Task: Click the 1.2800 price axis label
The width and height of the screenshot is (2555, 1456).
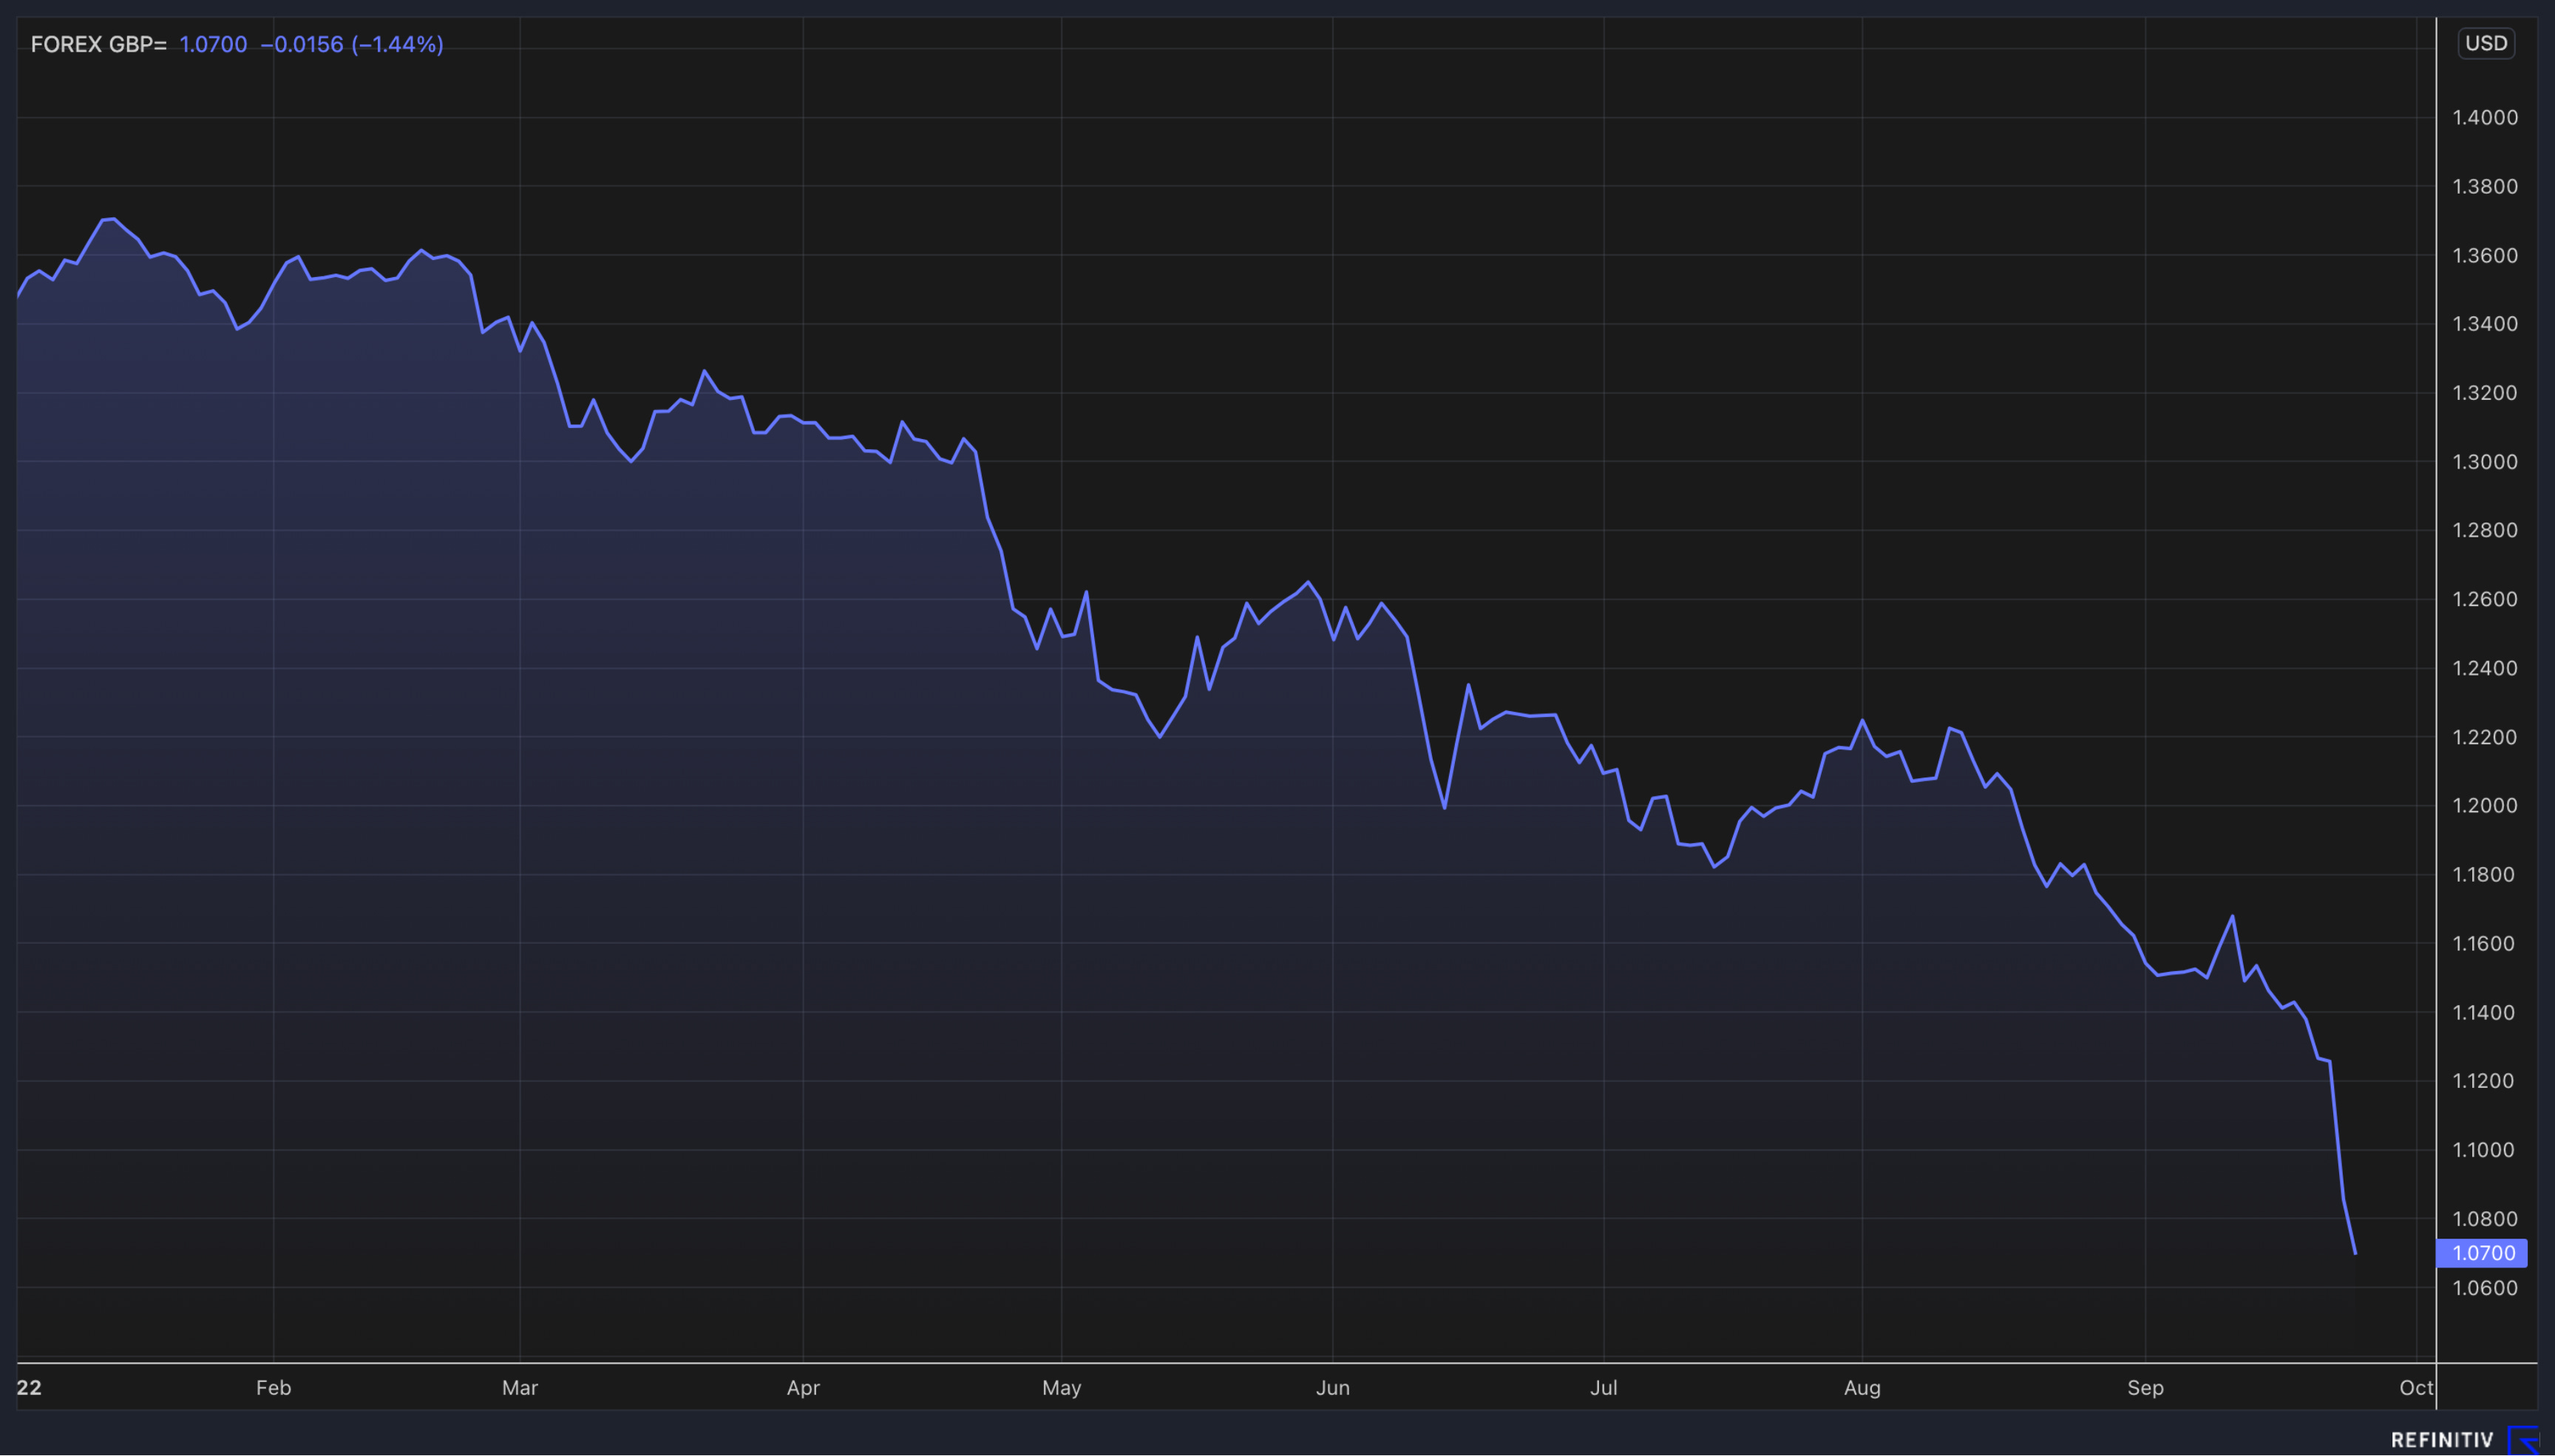Action: pos(2484,529)
